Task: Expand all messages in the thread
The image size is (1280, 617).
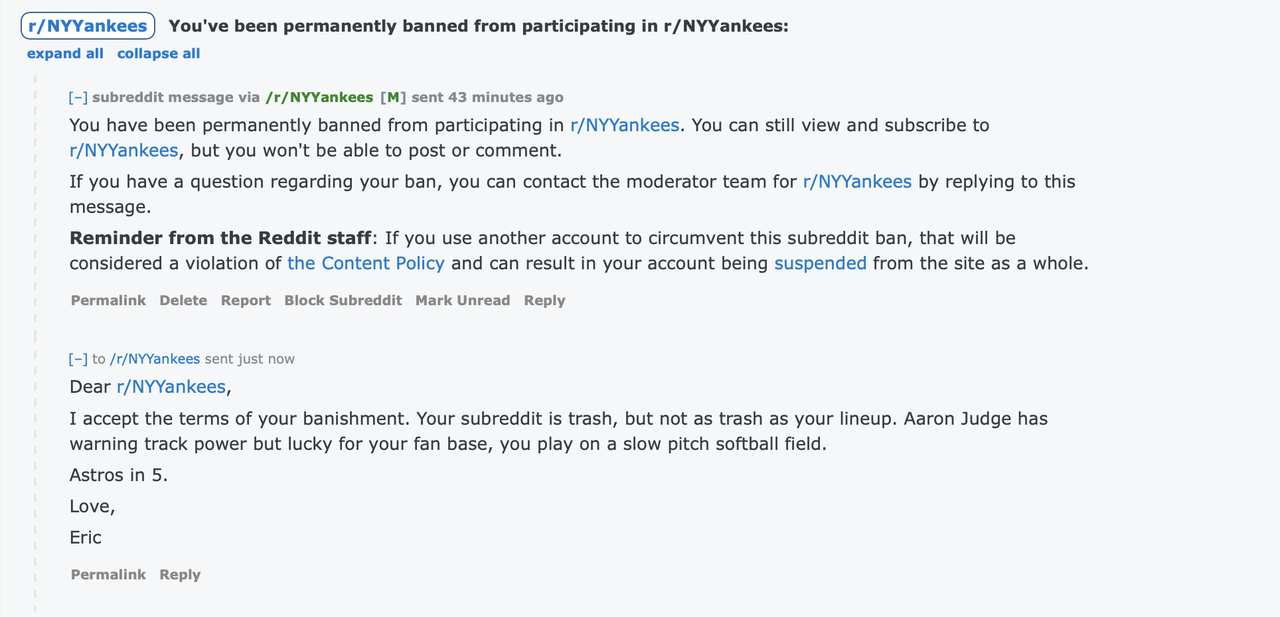Action: (x=65, y=53)
